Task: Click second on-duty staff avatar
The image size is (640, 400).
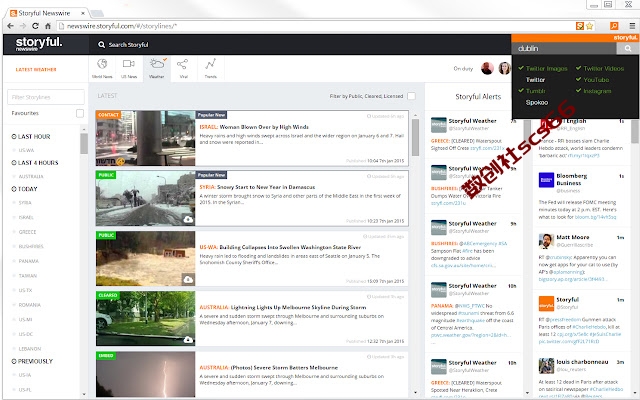Action: (504, 68)
